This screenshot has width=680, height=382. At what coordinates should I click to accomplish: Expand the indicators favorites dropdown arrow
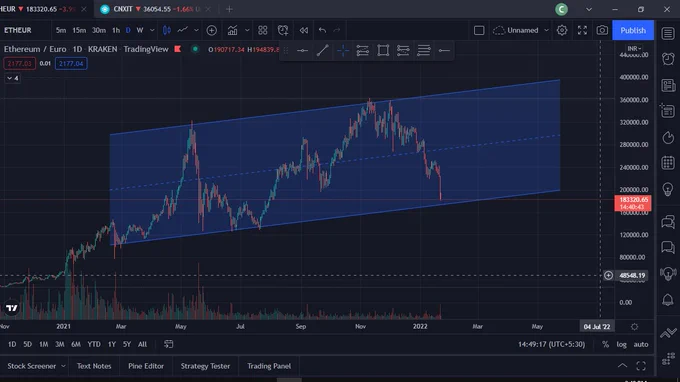click(x=247, y=30)
